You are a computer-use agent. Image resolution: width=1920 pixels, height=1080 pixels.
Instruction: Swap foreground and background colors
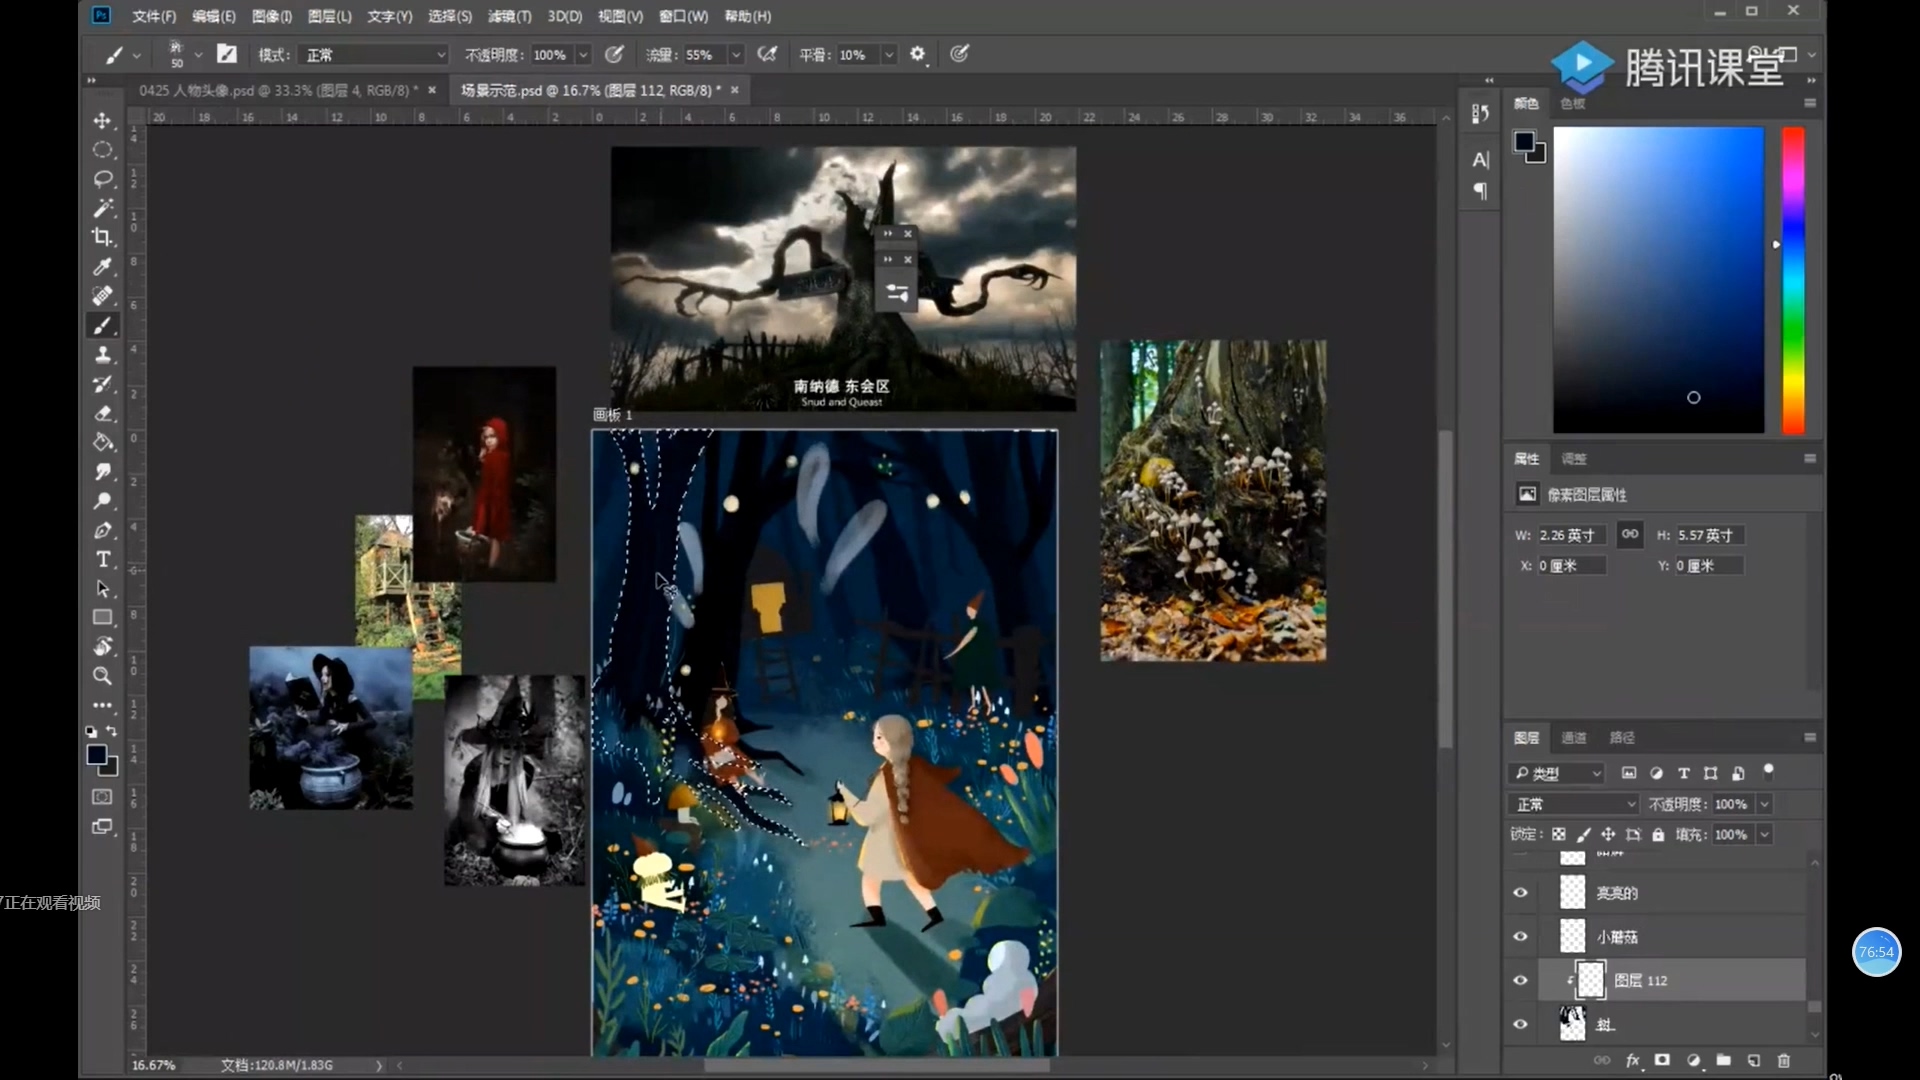pyautogui.click(x=112, y=731)
